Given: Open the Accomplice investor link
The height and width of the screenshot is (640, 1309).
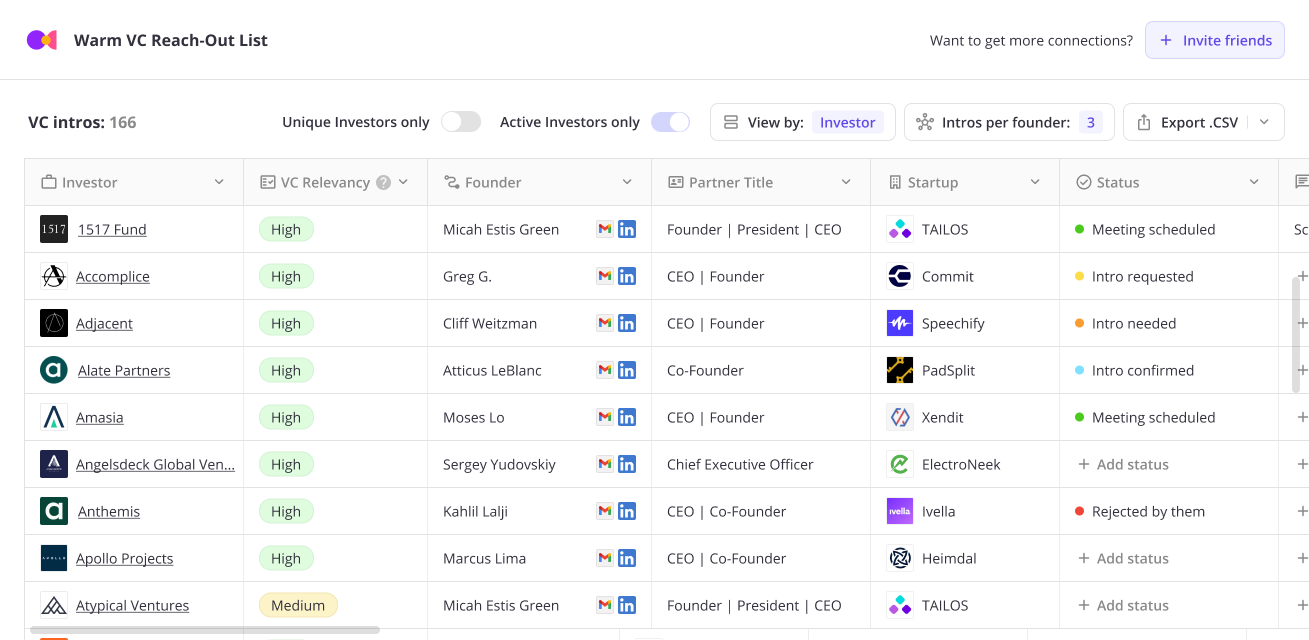Looking at the screenshot, I should coord(113,276).
